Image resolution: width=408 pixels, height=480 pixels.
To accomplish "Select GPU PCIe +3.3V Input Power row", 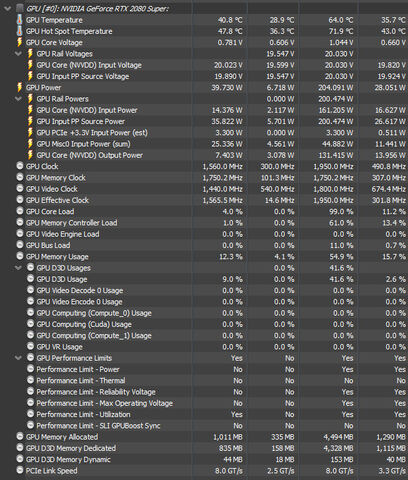I will (x=204, y=133).
